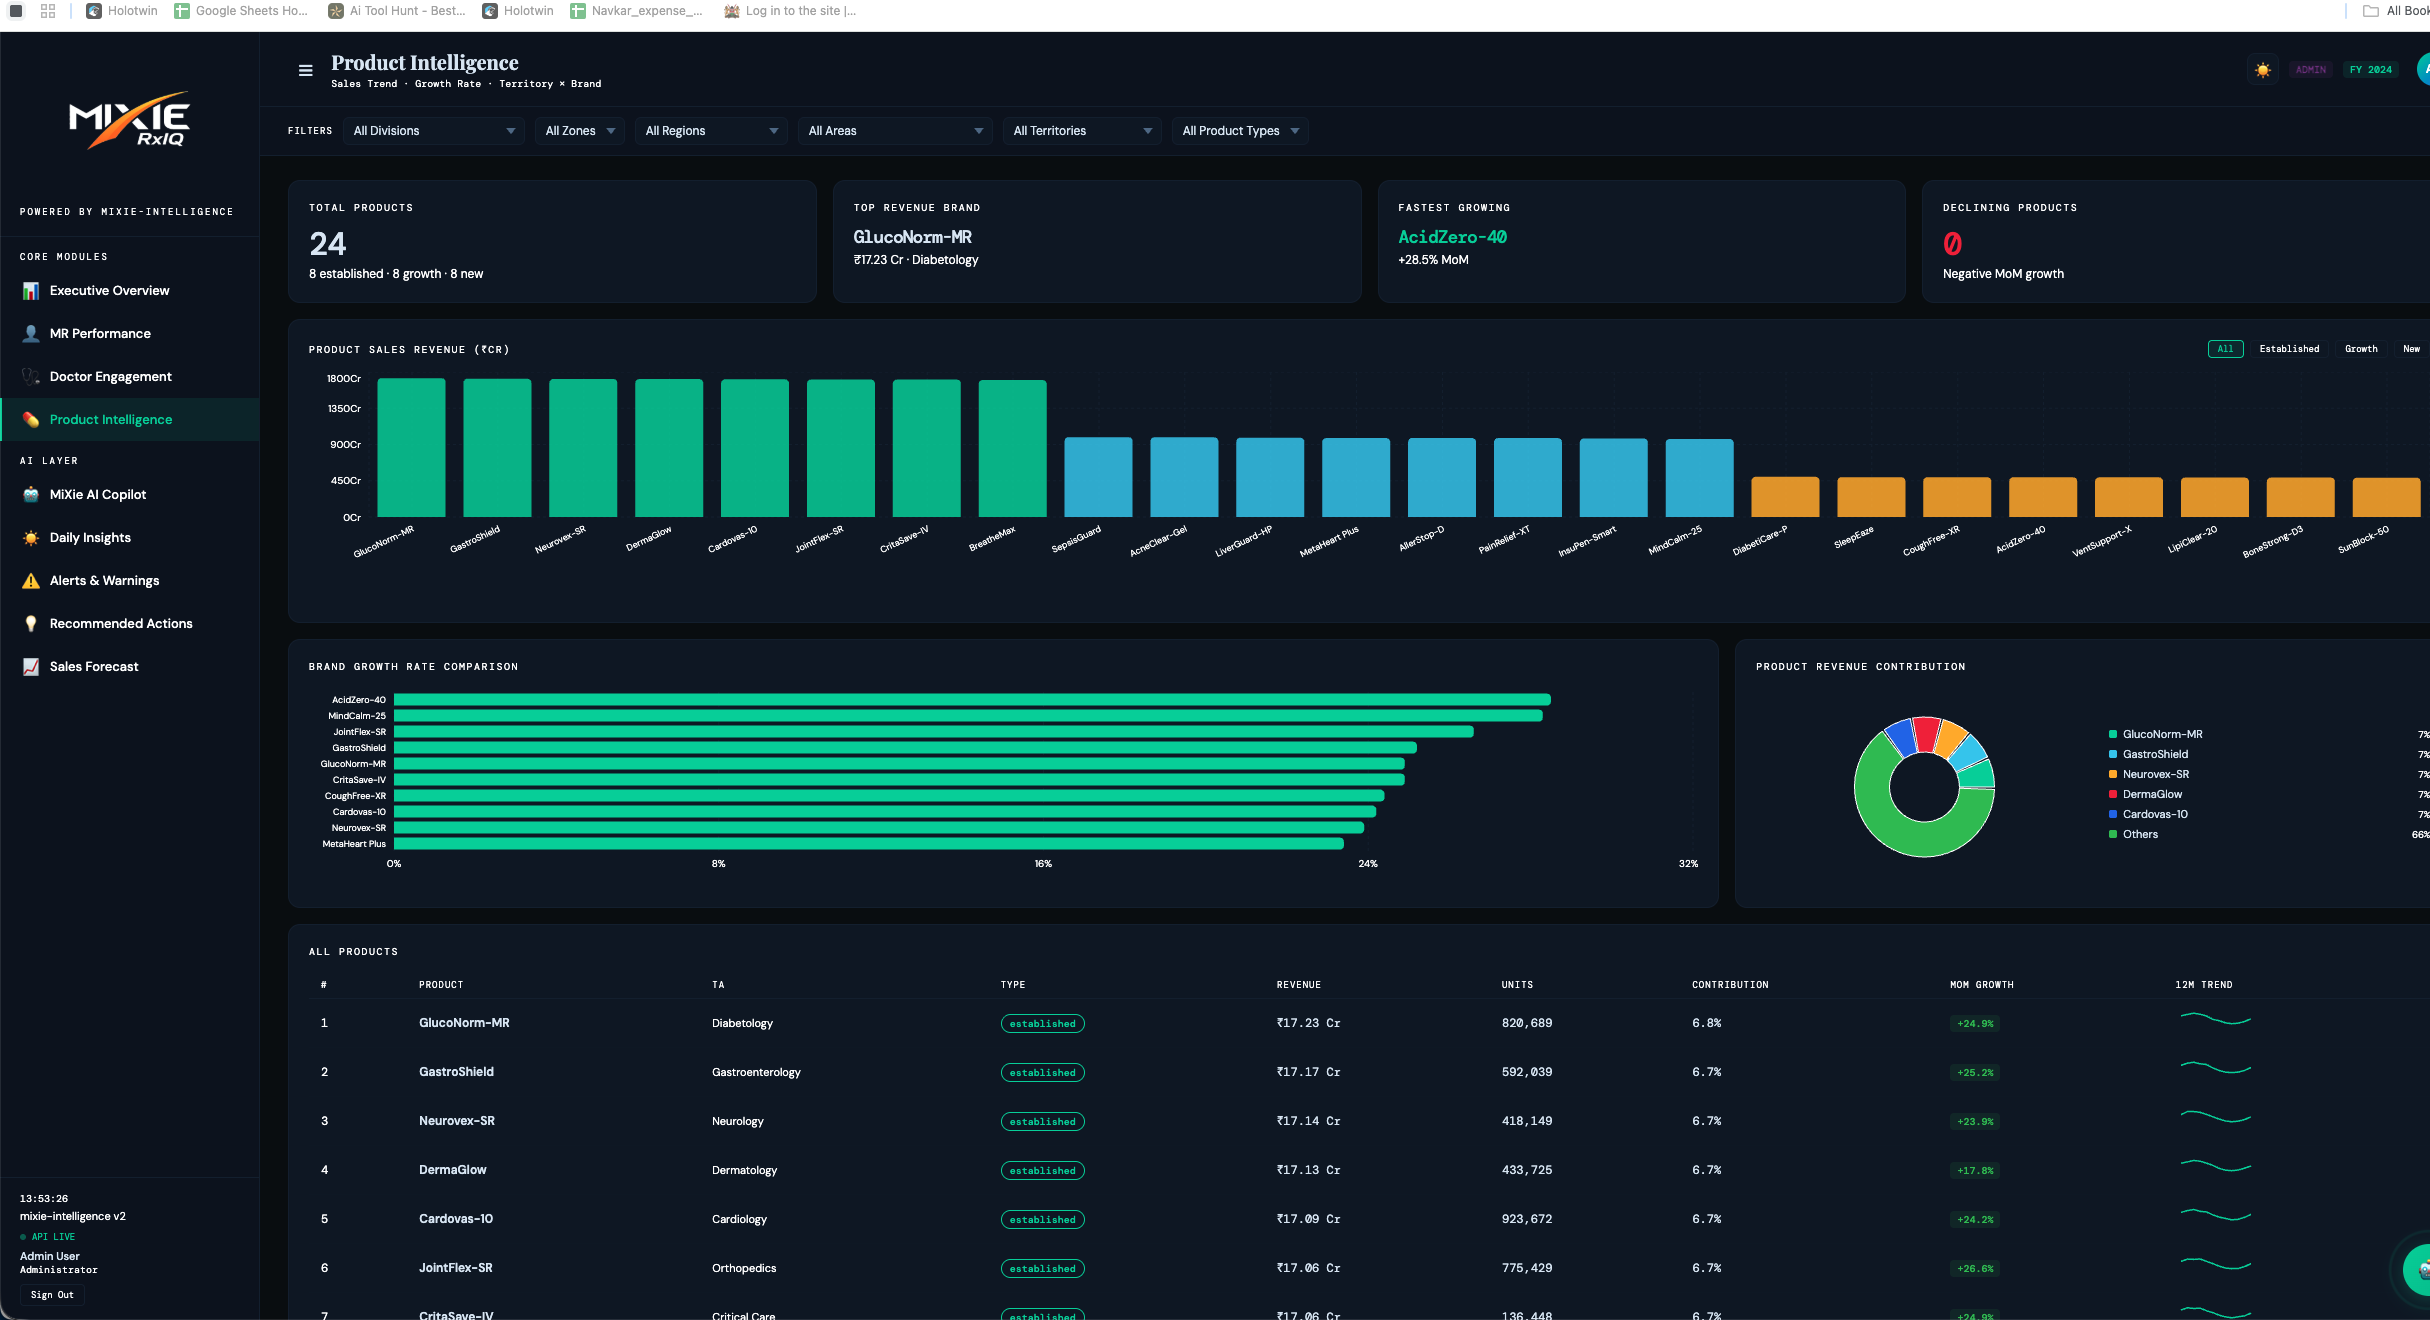Open the Doctor Engagement module
The width and height of the screenshot is (2430, 1320).
coord(109,376)
